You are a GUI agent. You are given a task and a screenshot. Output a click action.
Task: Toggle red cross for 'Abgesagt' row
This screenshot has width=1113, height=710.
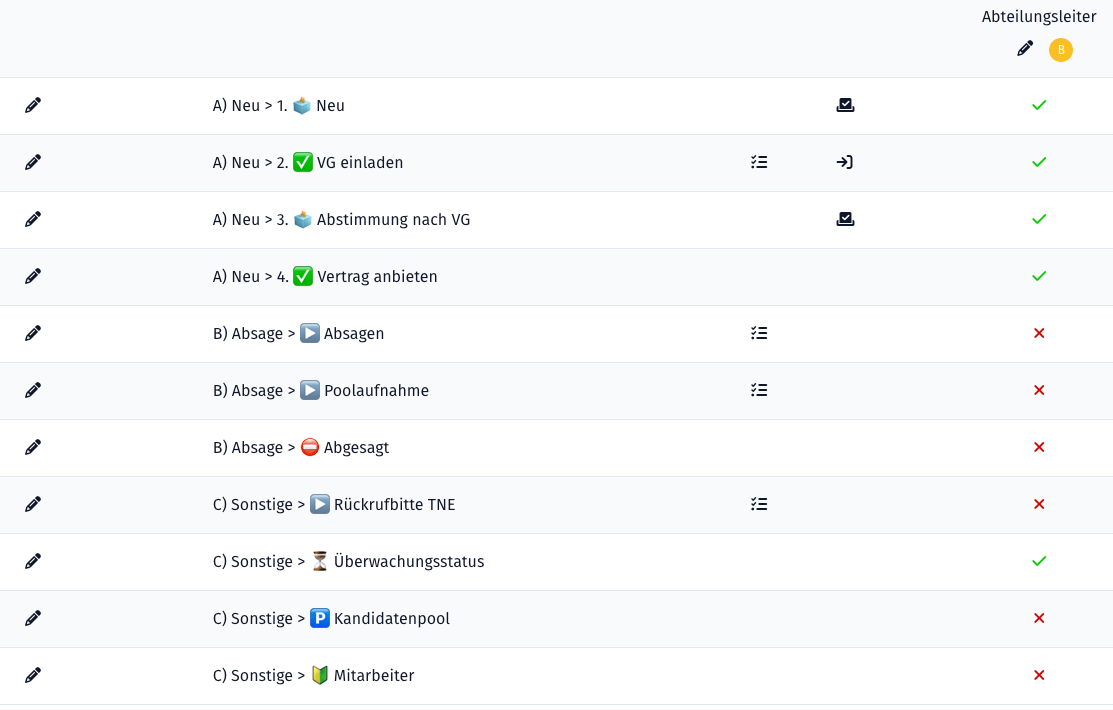point(1039,447)
